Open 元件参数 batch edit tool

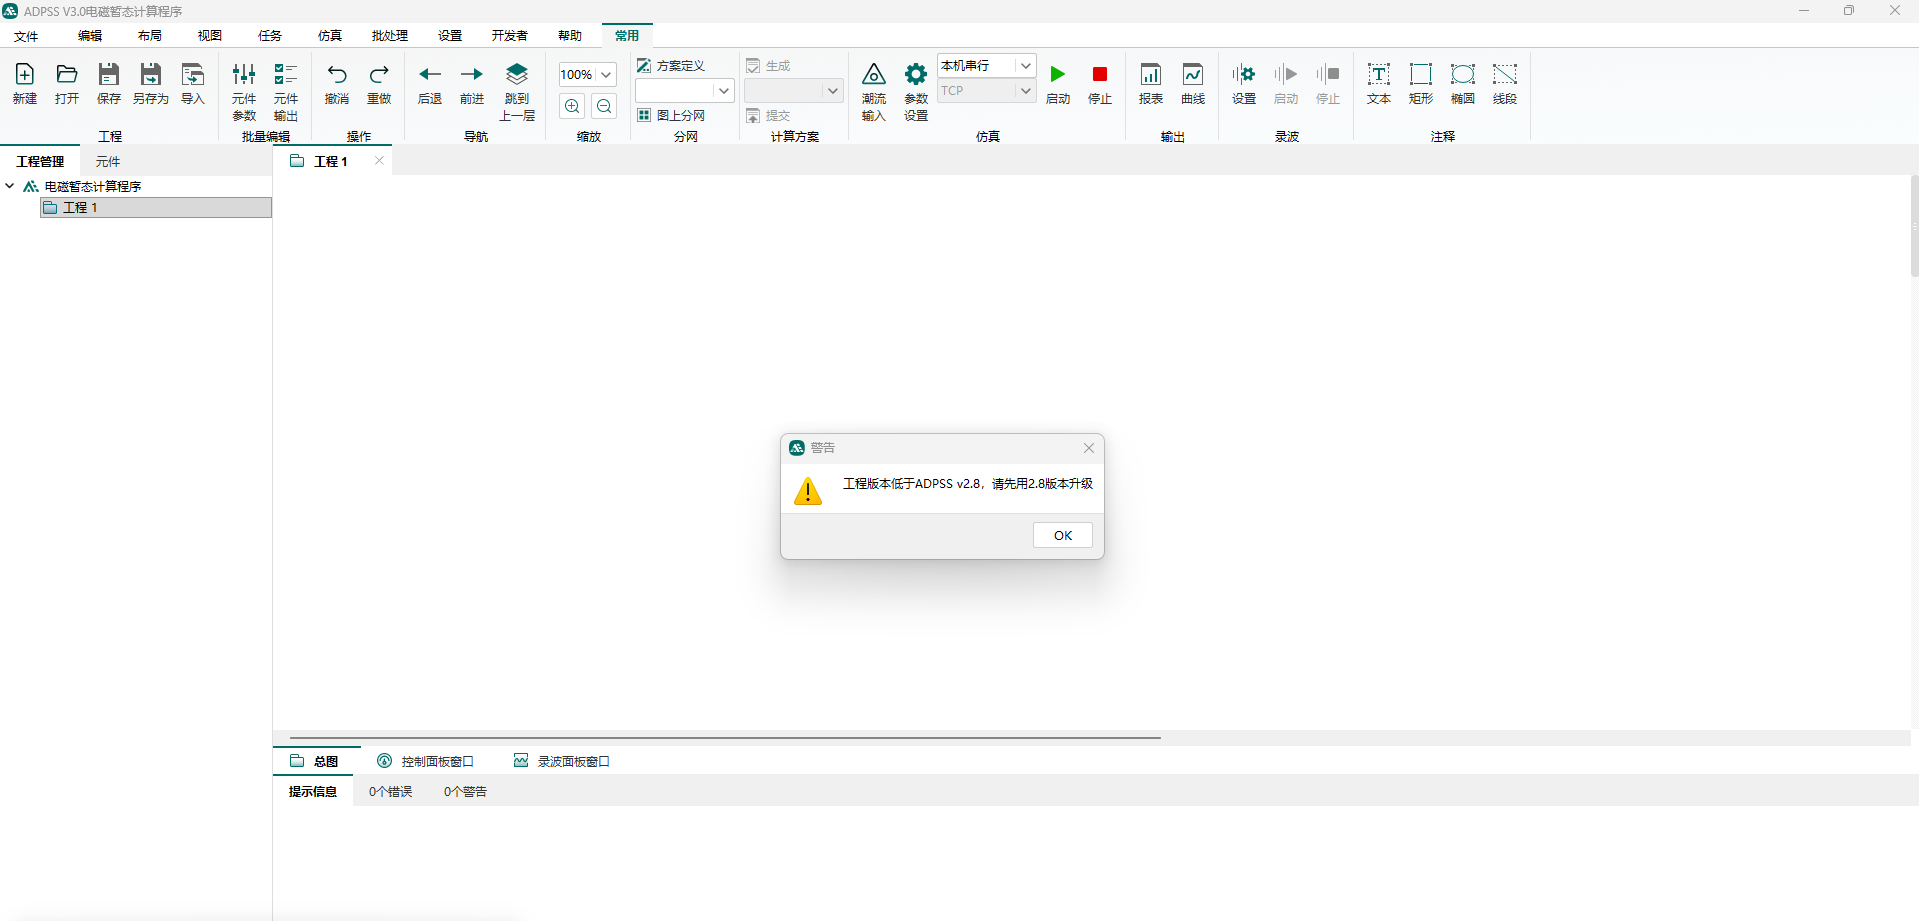click(x=244, y=75)
